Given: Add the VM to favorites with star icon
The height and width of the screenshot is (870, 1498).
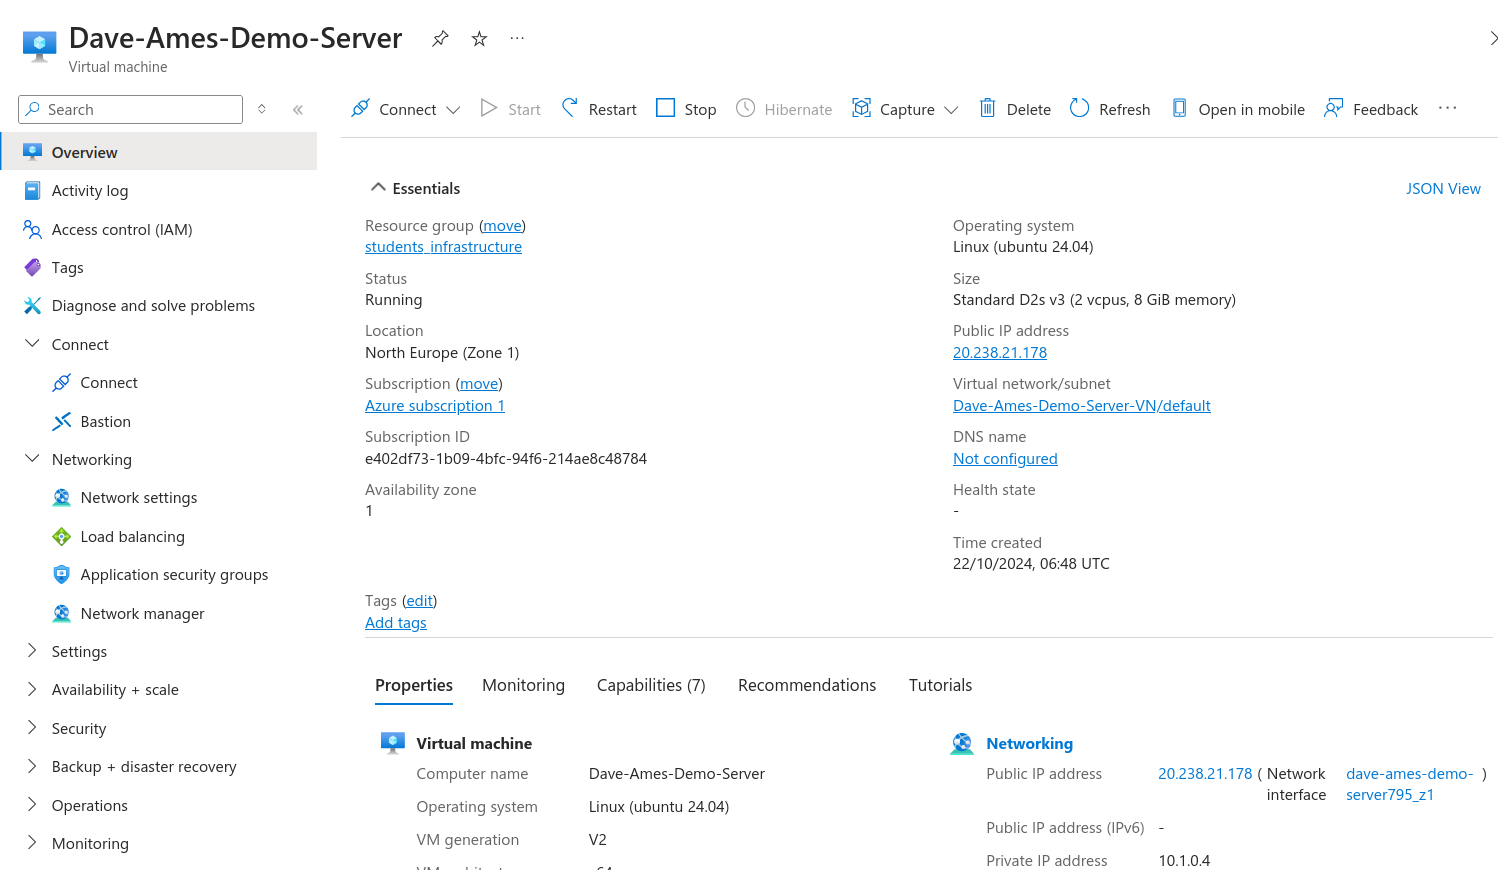Looking at the screenshot, I should coord(479,39).
